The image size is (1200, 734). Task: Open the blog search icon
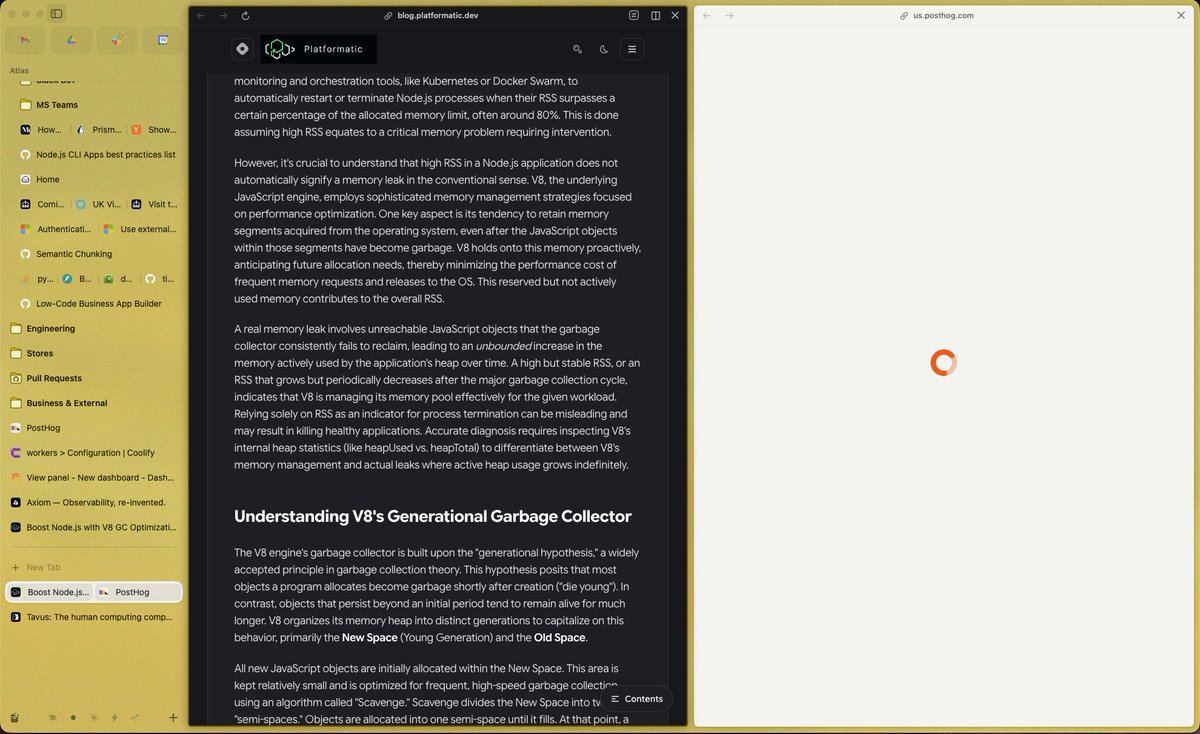point(577,49)
